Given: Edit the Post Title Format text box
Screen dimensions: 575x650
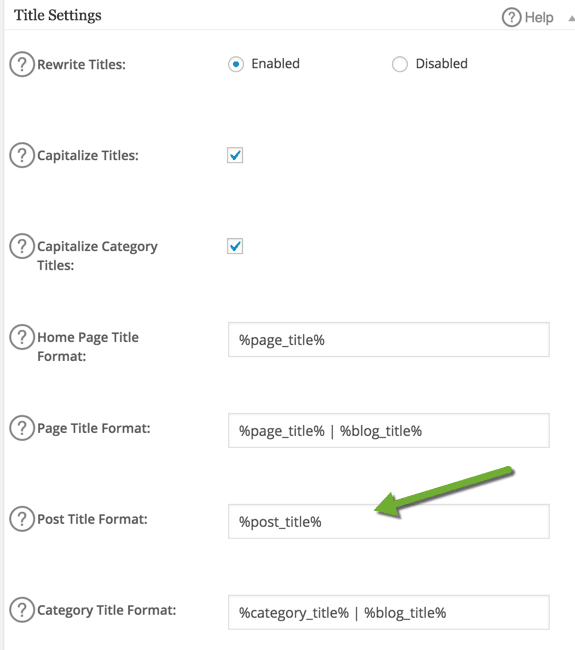Looking at the screenshot, I should 389,521.
